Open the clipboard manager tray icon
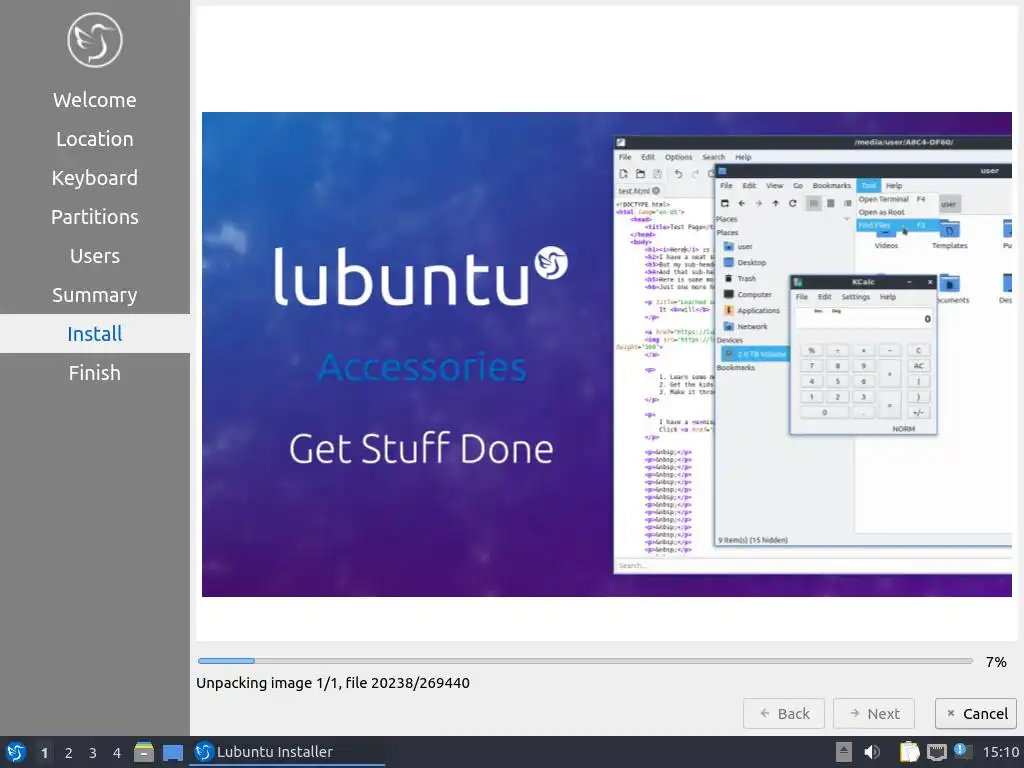This screenshot has width=1024, height=768. click(909, 752)
